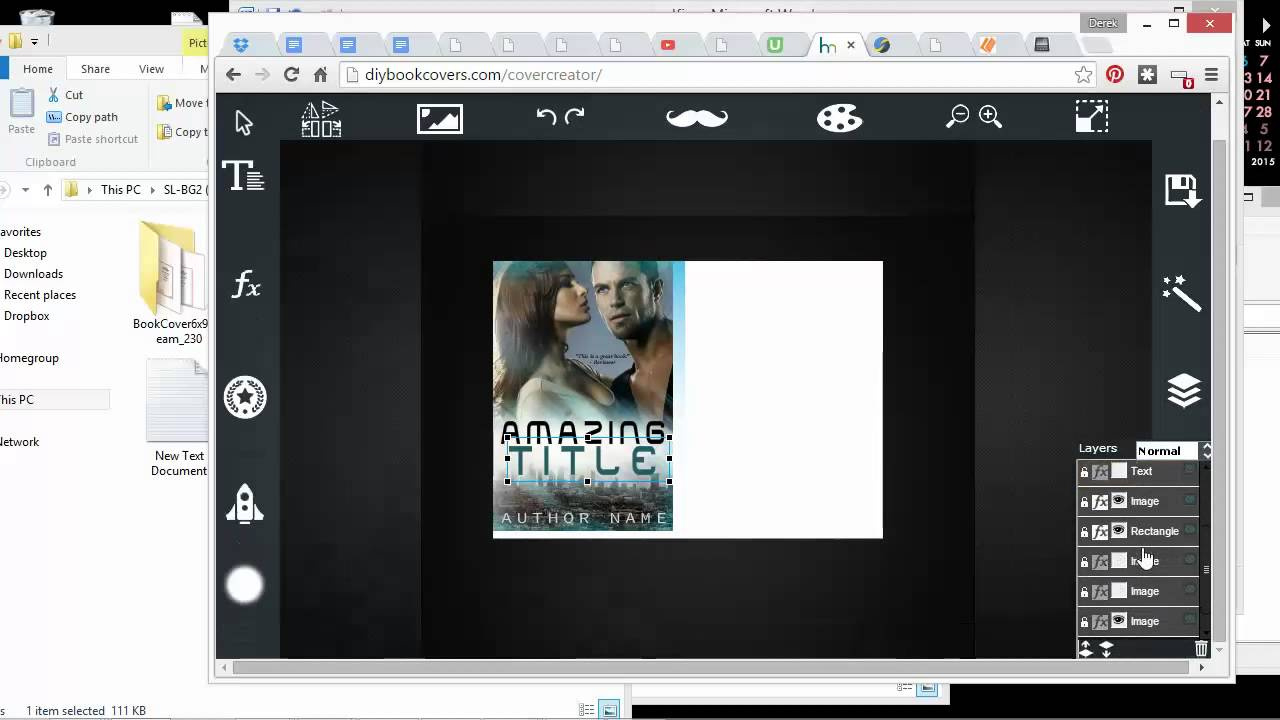Click the lock icon on the Text layer
1280x720 pixels.
[1084, 471]
